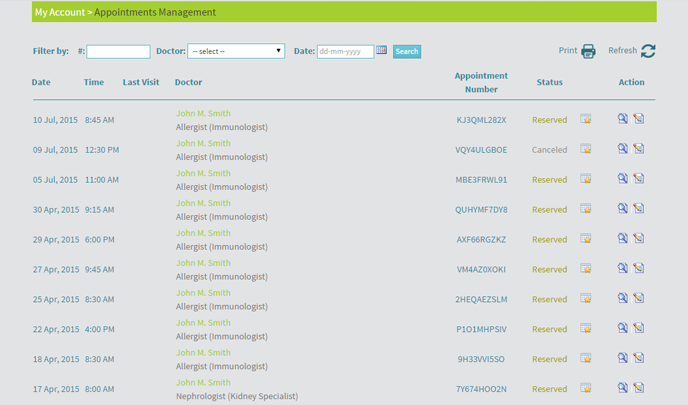
Task: Open the date picker calendar icon
Action: tap(381, 50)
